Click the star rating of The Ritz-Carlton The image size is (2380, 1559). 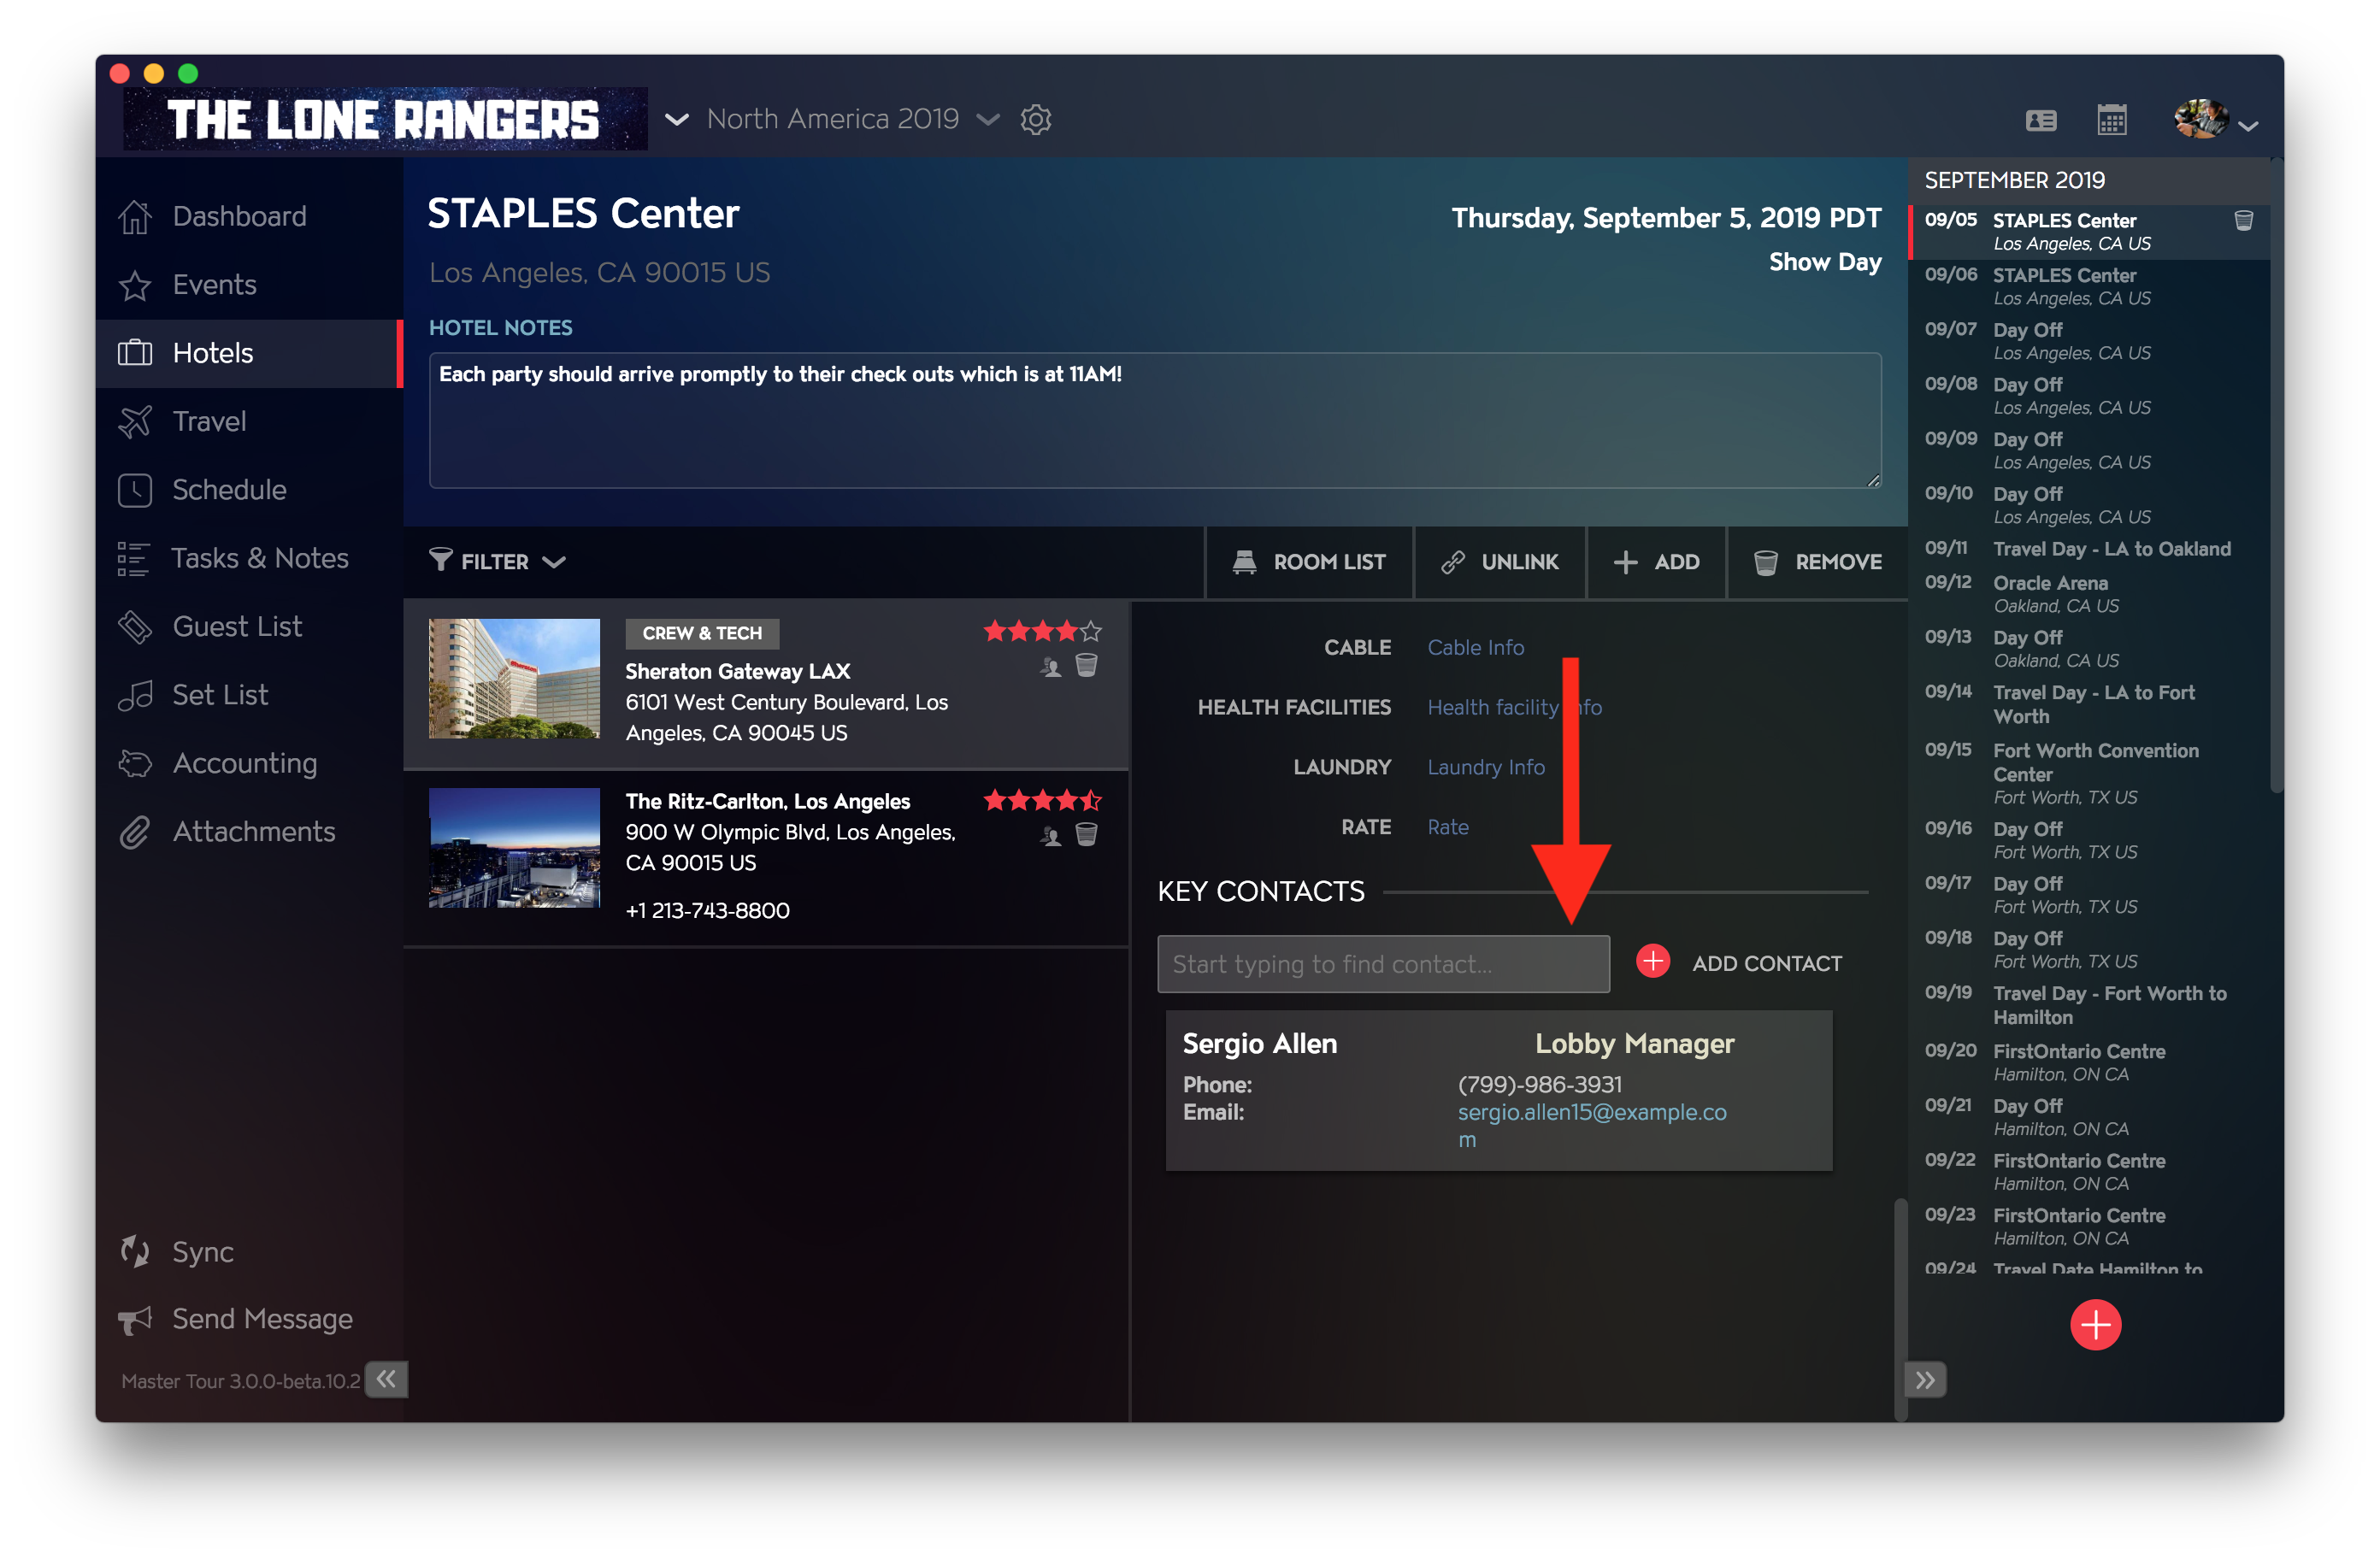[1042, 800]
